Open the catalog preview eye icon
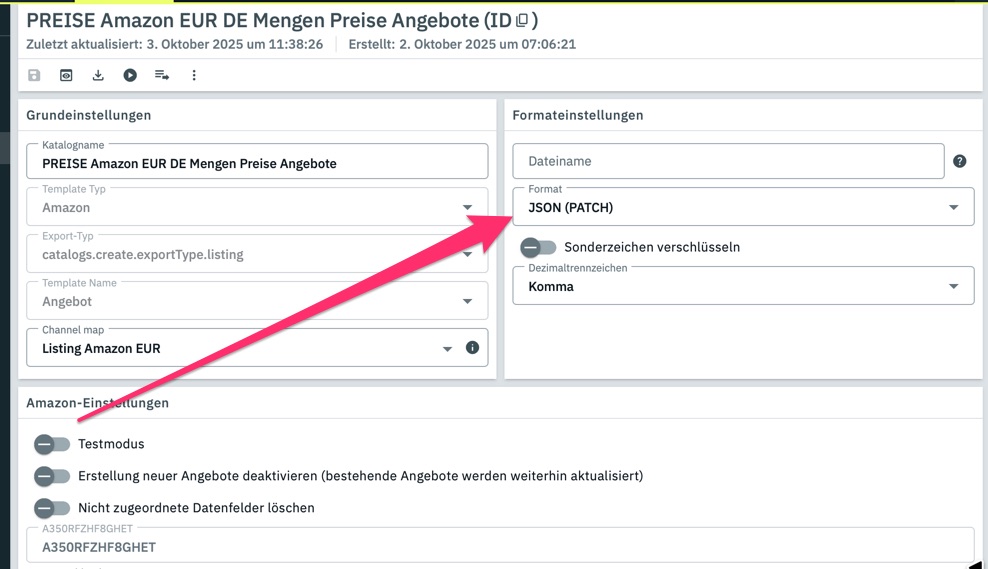Screen dimensions: 988x569 66,75
